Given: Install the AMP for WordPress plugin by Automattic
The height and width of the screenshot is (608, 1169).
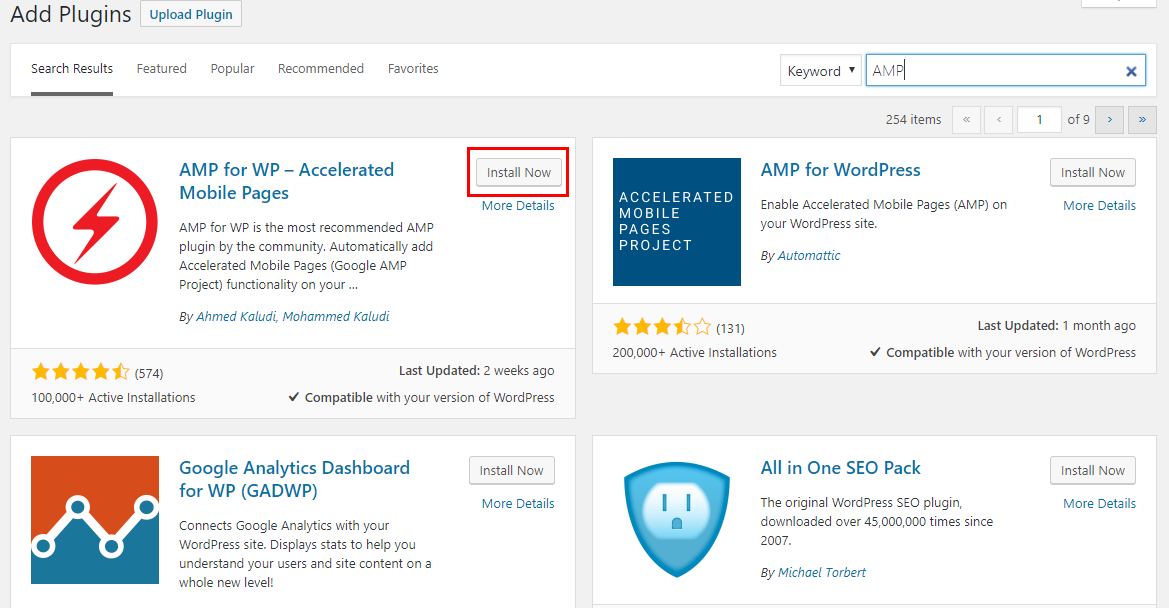Looking at the screenshot, I should (1093, 172).
